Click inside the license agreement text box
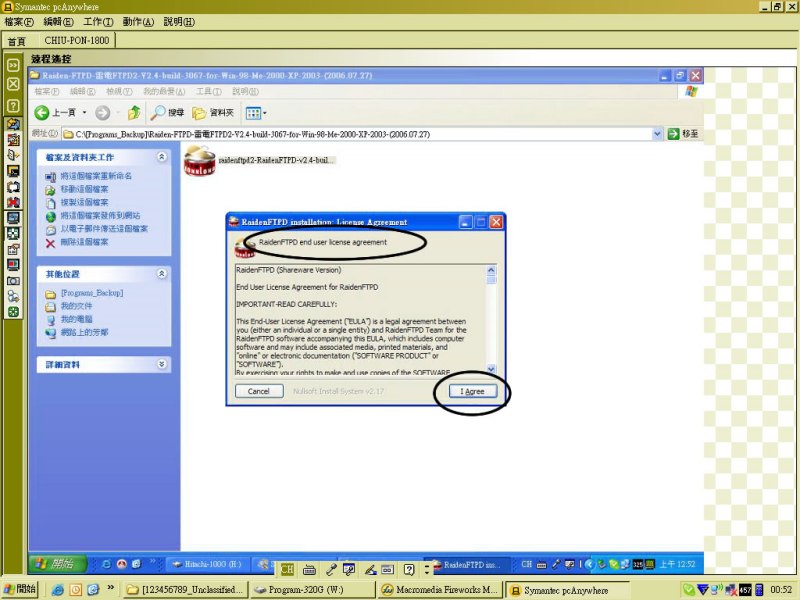The image size is (800, 600). [360, 319]
